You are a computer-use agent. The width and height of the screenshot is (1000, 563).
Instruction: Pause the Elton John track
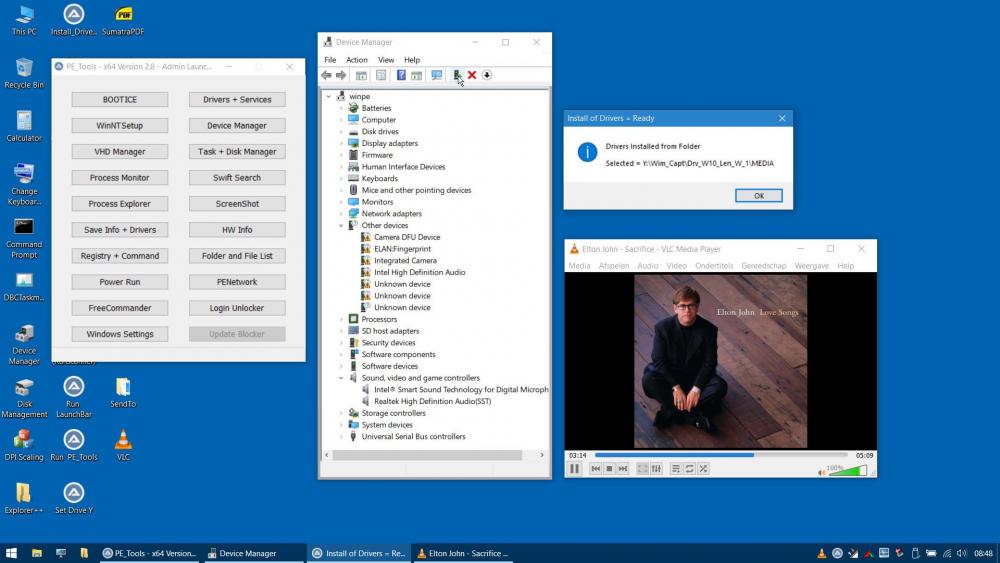(575, 468)
